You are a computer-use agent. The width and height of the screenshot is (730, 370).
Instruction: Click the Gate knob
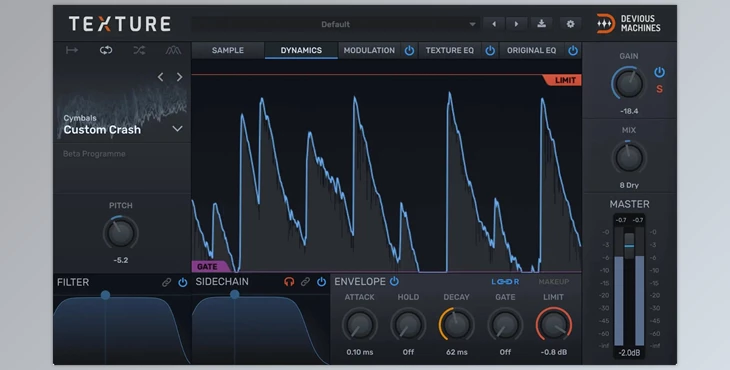coord(505,324)
